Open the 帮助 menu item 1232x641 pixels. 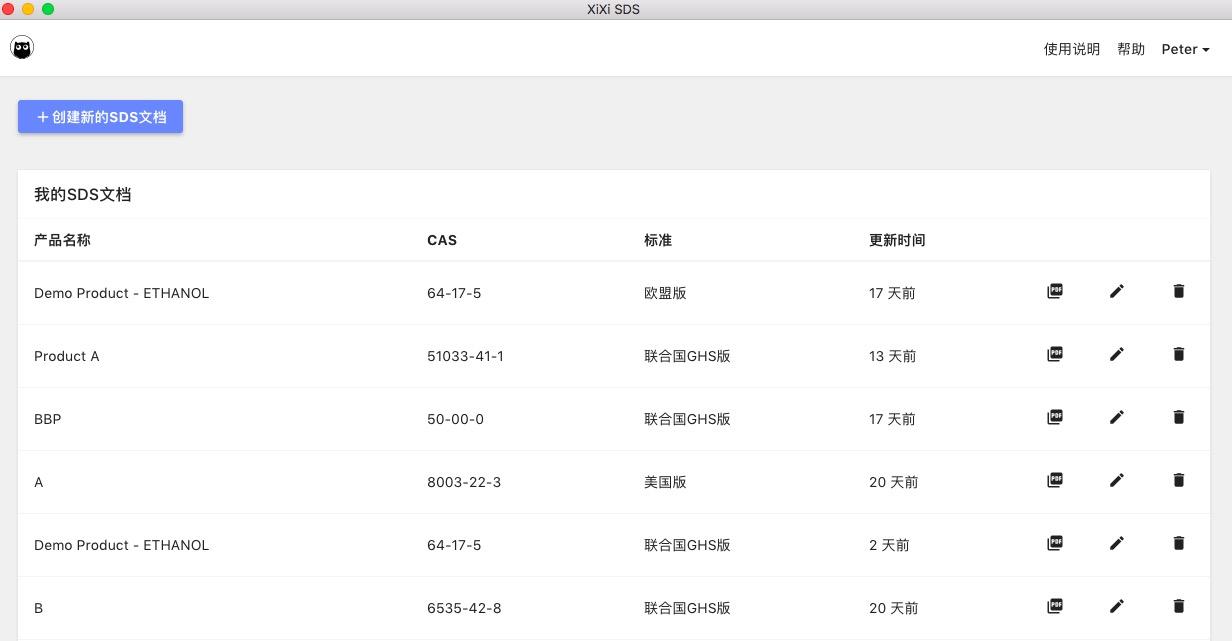pyautogui.click(x=1131, y=49)
